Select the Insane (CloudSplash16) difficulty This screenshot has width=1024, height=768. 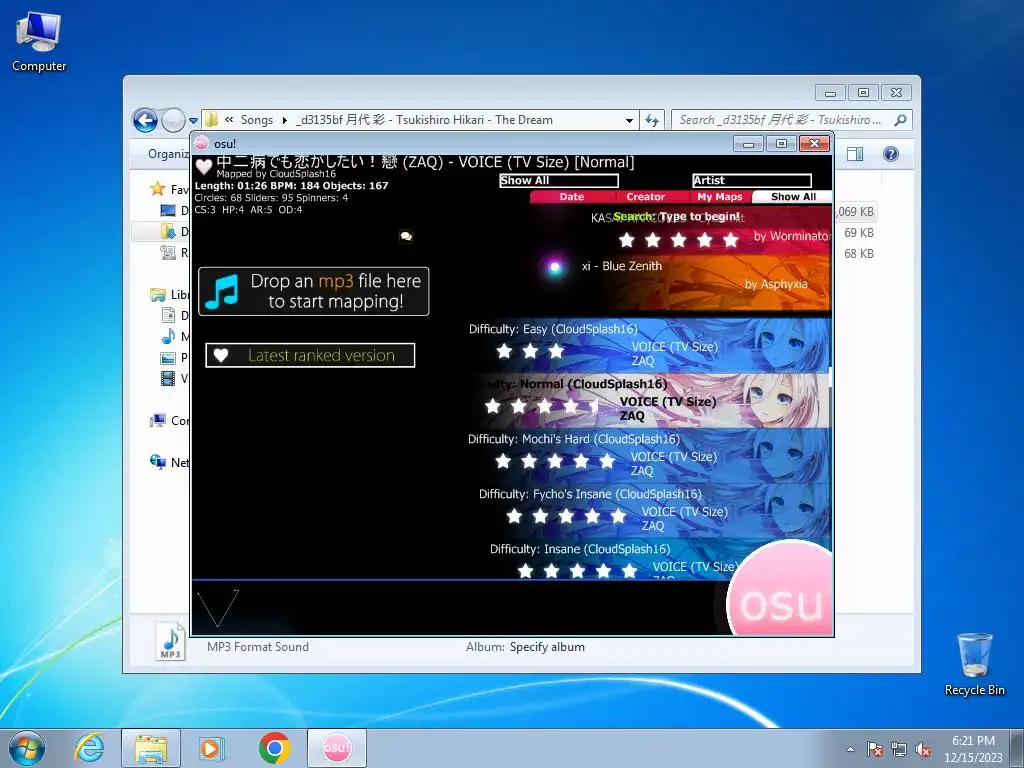click(x=614, y=559)
